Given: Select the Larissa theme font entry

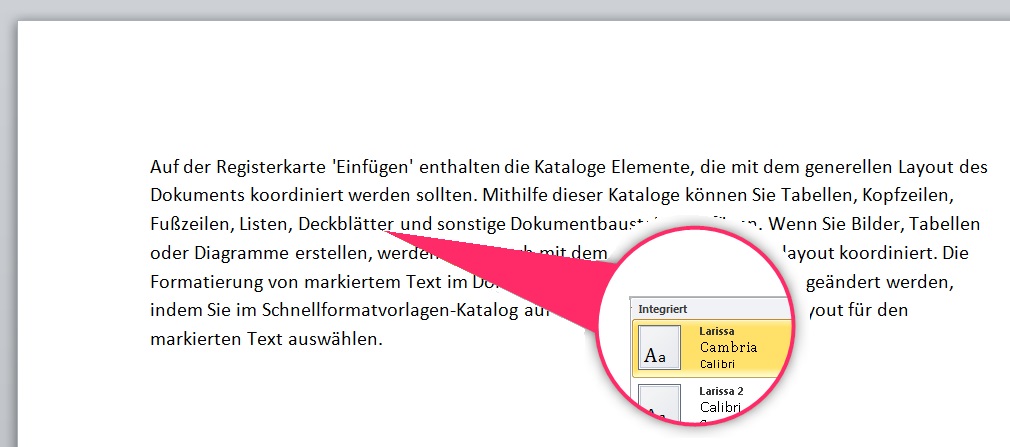Looking at the screenshot, I should (740, 346).
